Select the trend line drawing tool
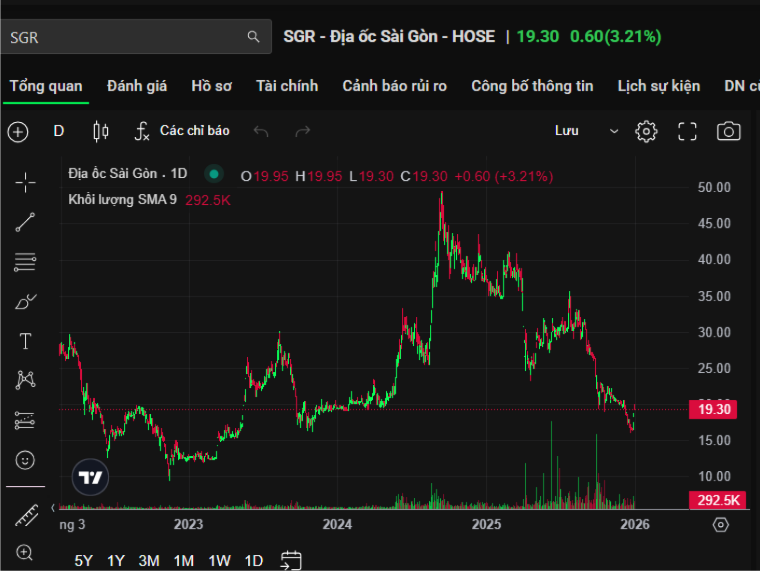 [x=25, y=222]
